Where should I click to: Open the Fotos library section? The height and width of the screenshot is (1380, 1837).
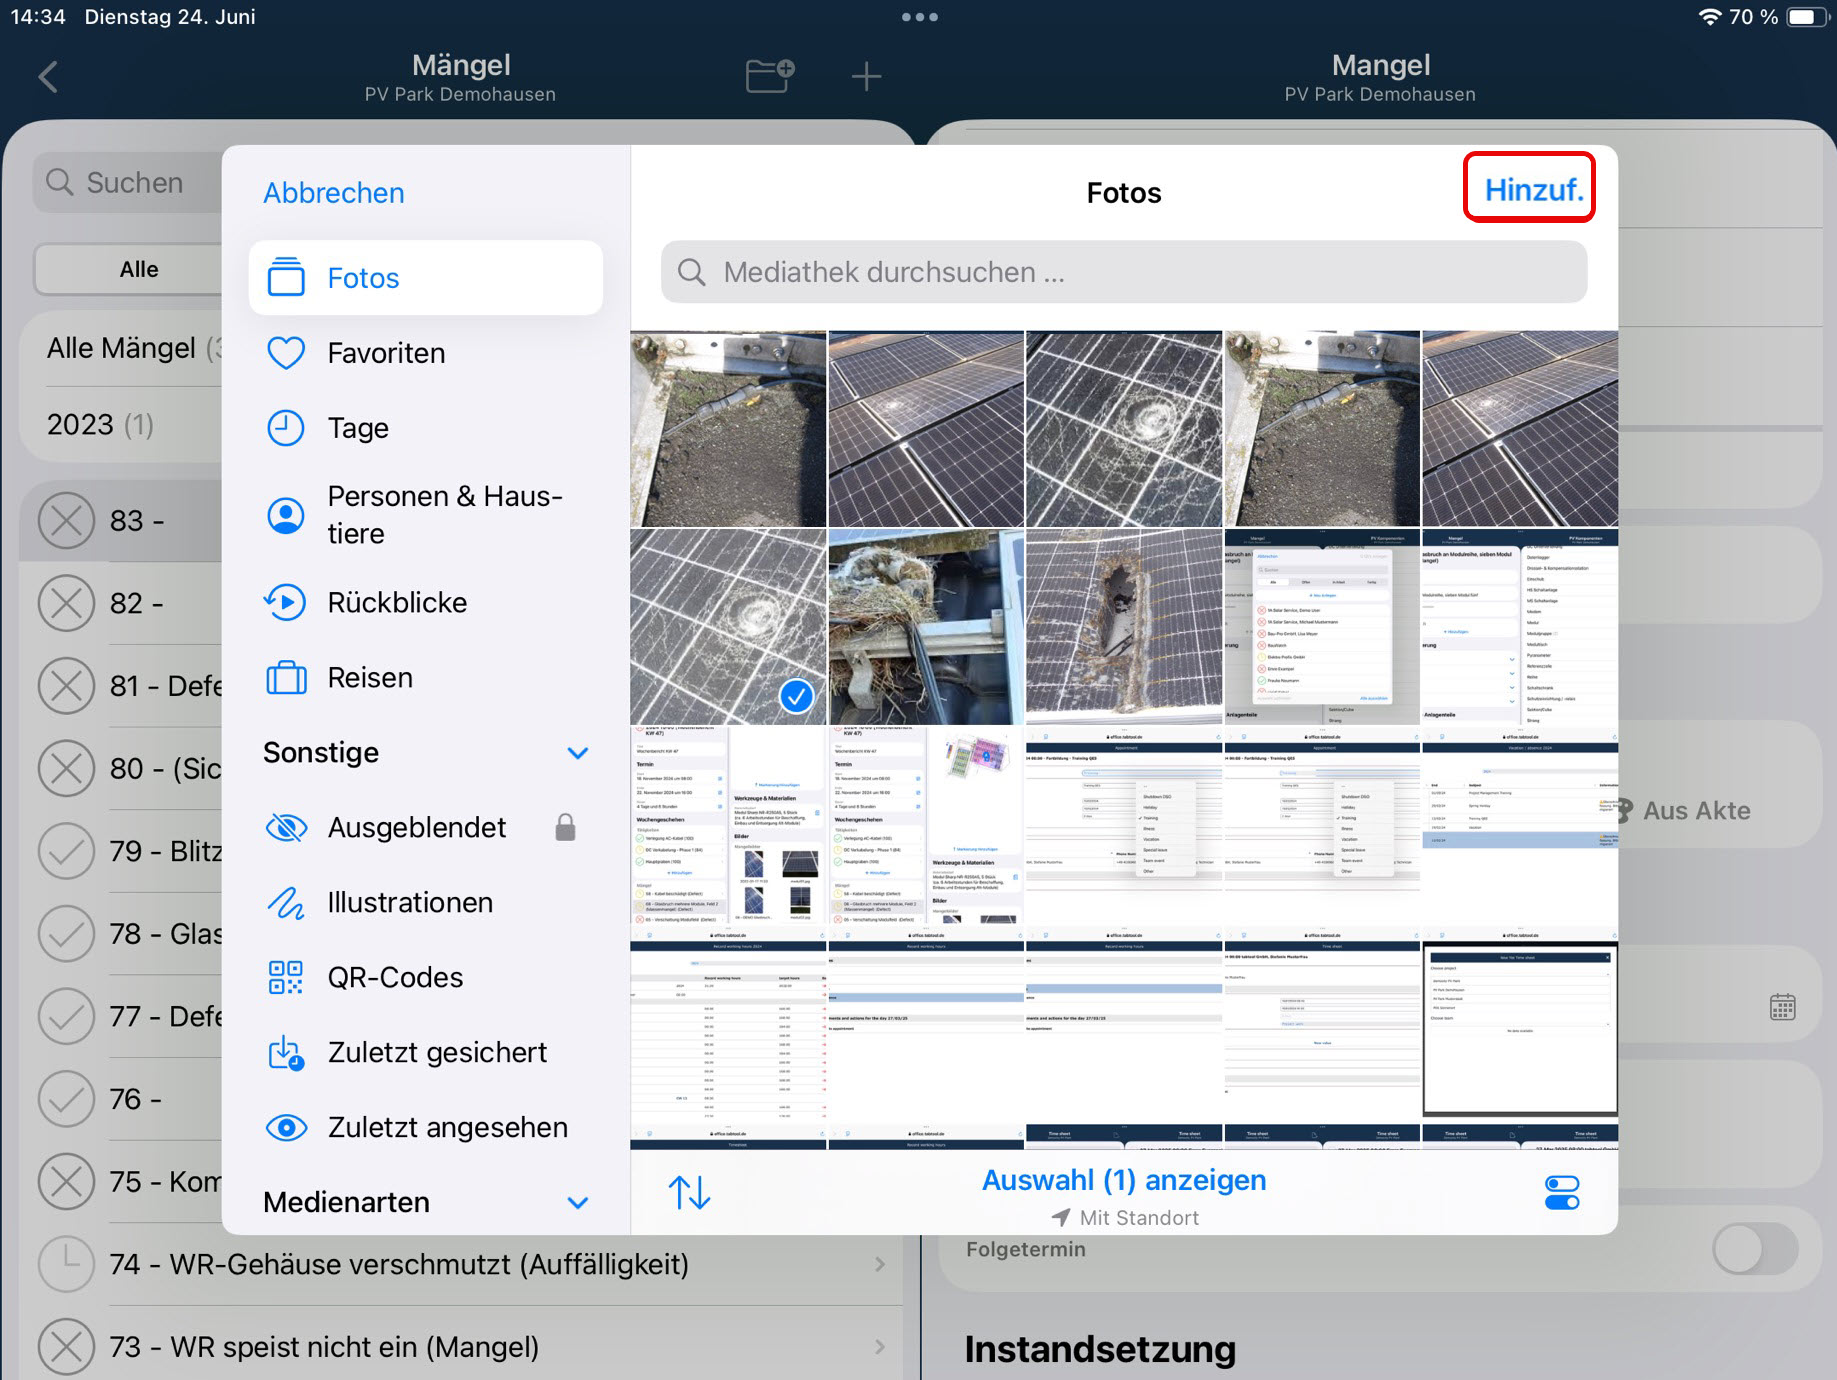[426, 278]
